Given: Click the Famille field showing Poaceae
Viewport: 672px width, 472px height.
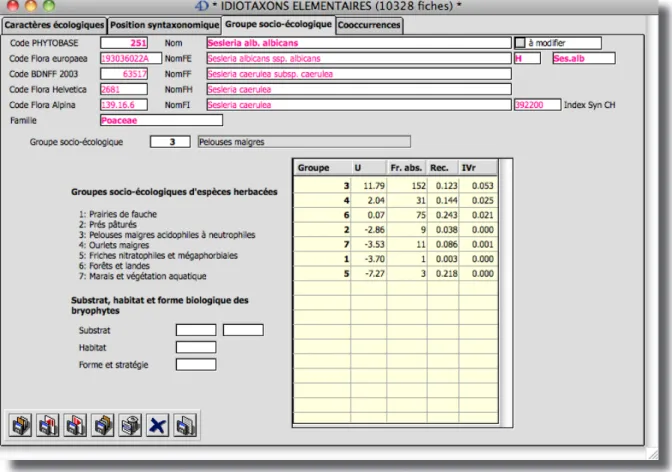Looking at the screenshot, I should point(161,120).
